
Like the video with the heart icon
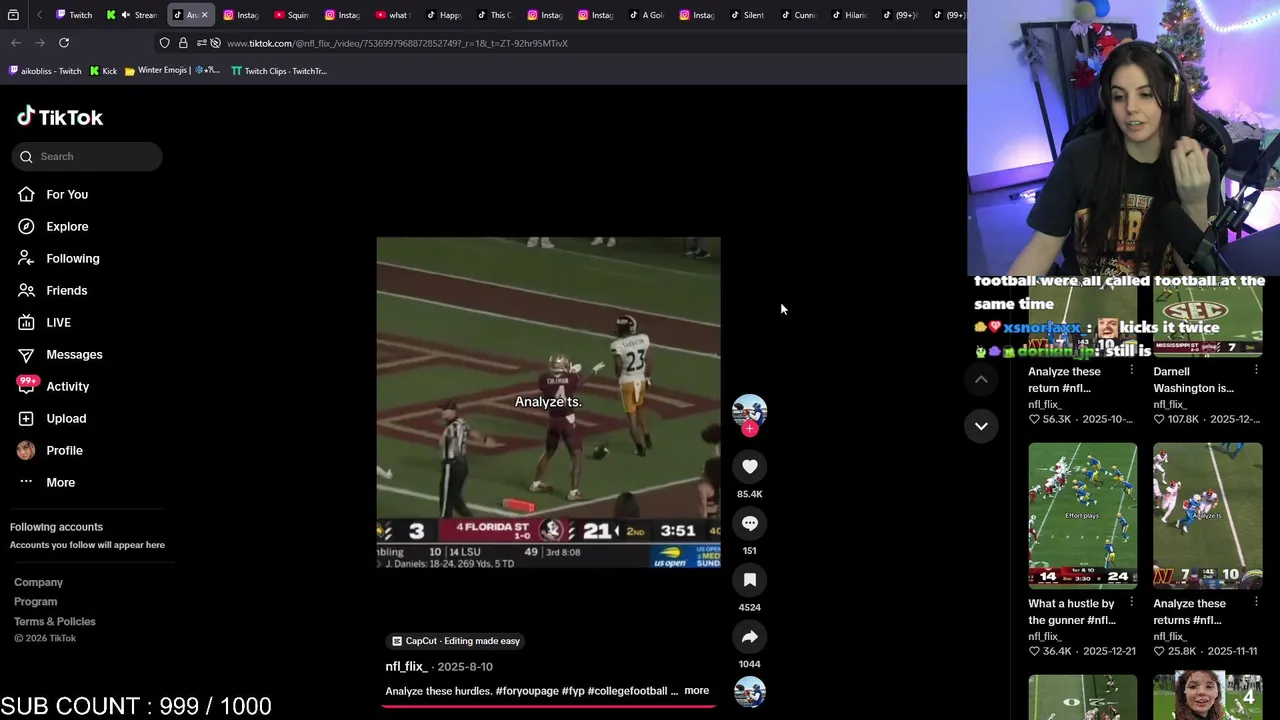coord(749,466)
